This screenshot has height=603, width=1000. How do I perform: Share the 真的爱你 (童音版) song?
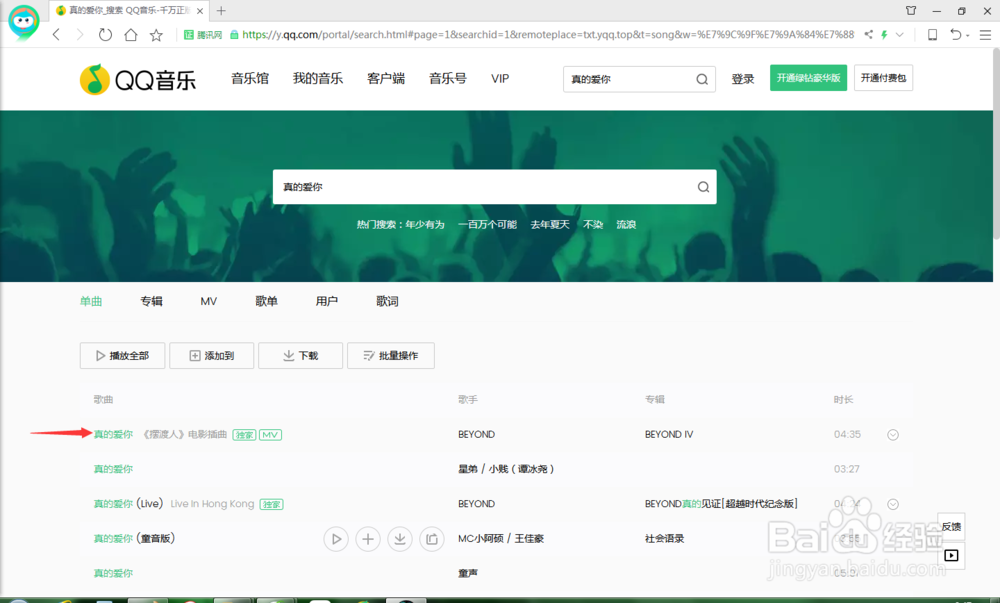pyautogui.click(x=432, y=539)
